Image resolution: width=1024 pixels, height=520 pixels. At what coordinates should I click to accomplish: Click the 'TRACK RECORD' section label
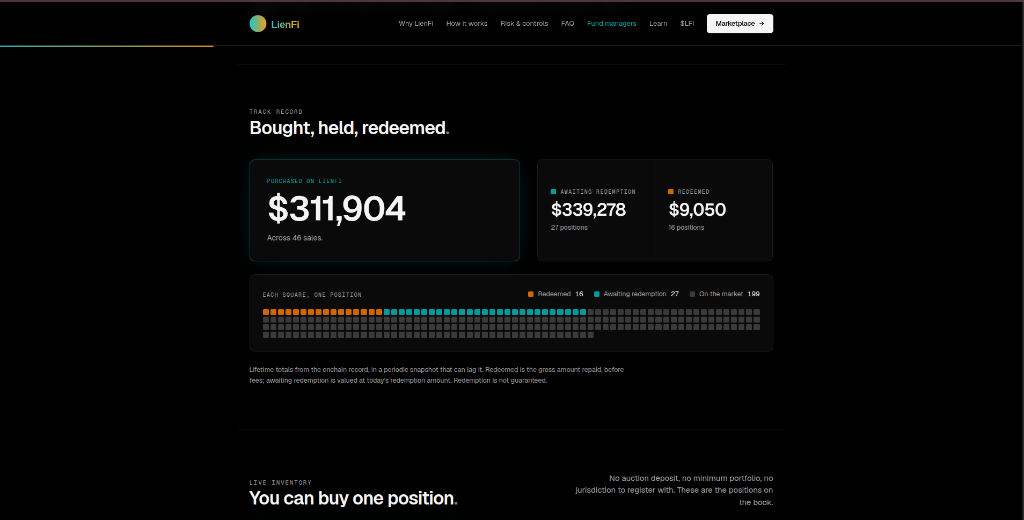point(276,112)
